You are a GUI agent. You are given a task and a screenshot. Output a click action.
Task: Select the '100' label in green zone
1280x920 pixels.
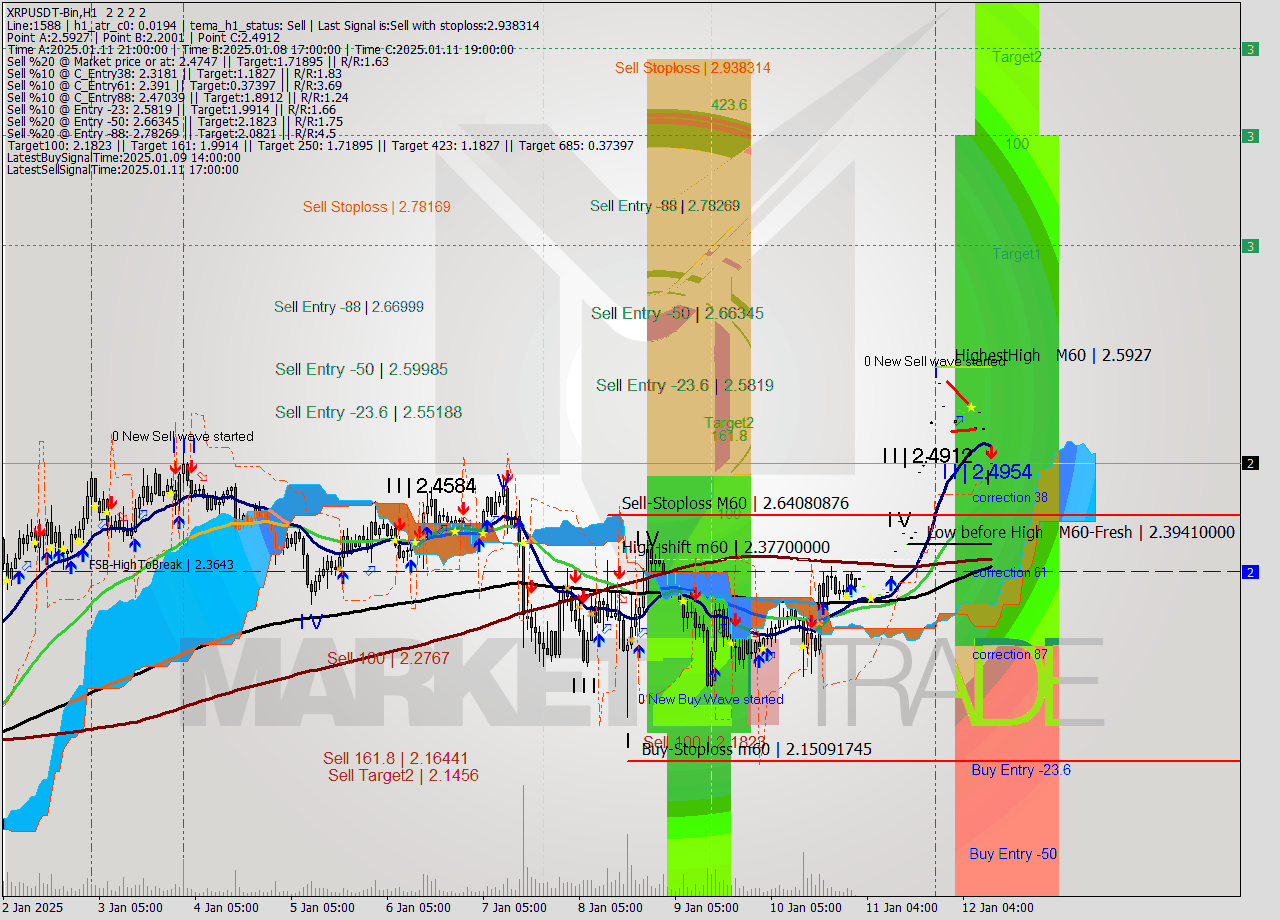pos(1017,144)
